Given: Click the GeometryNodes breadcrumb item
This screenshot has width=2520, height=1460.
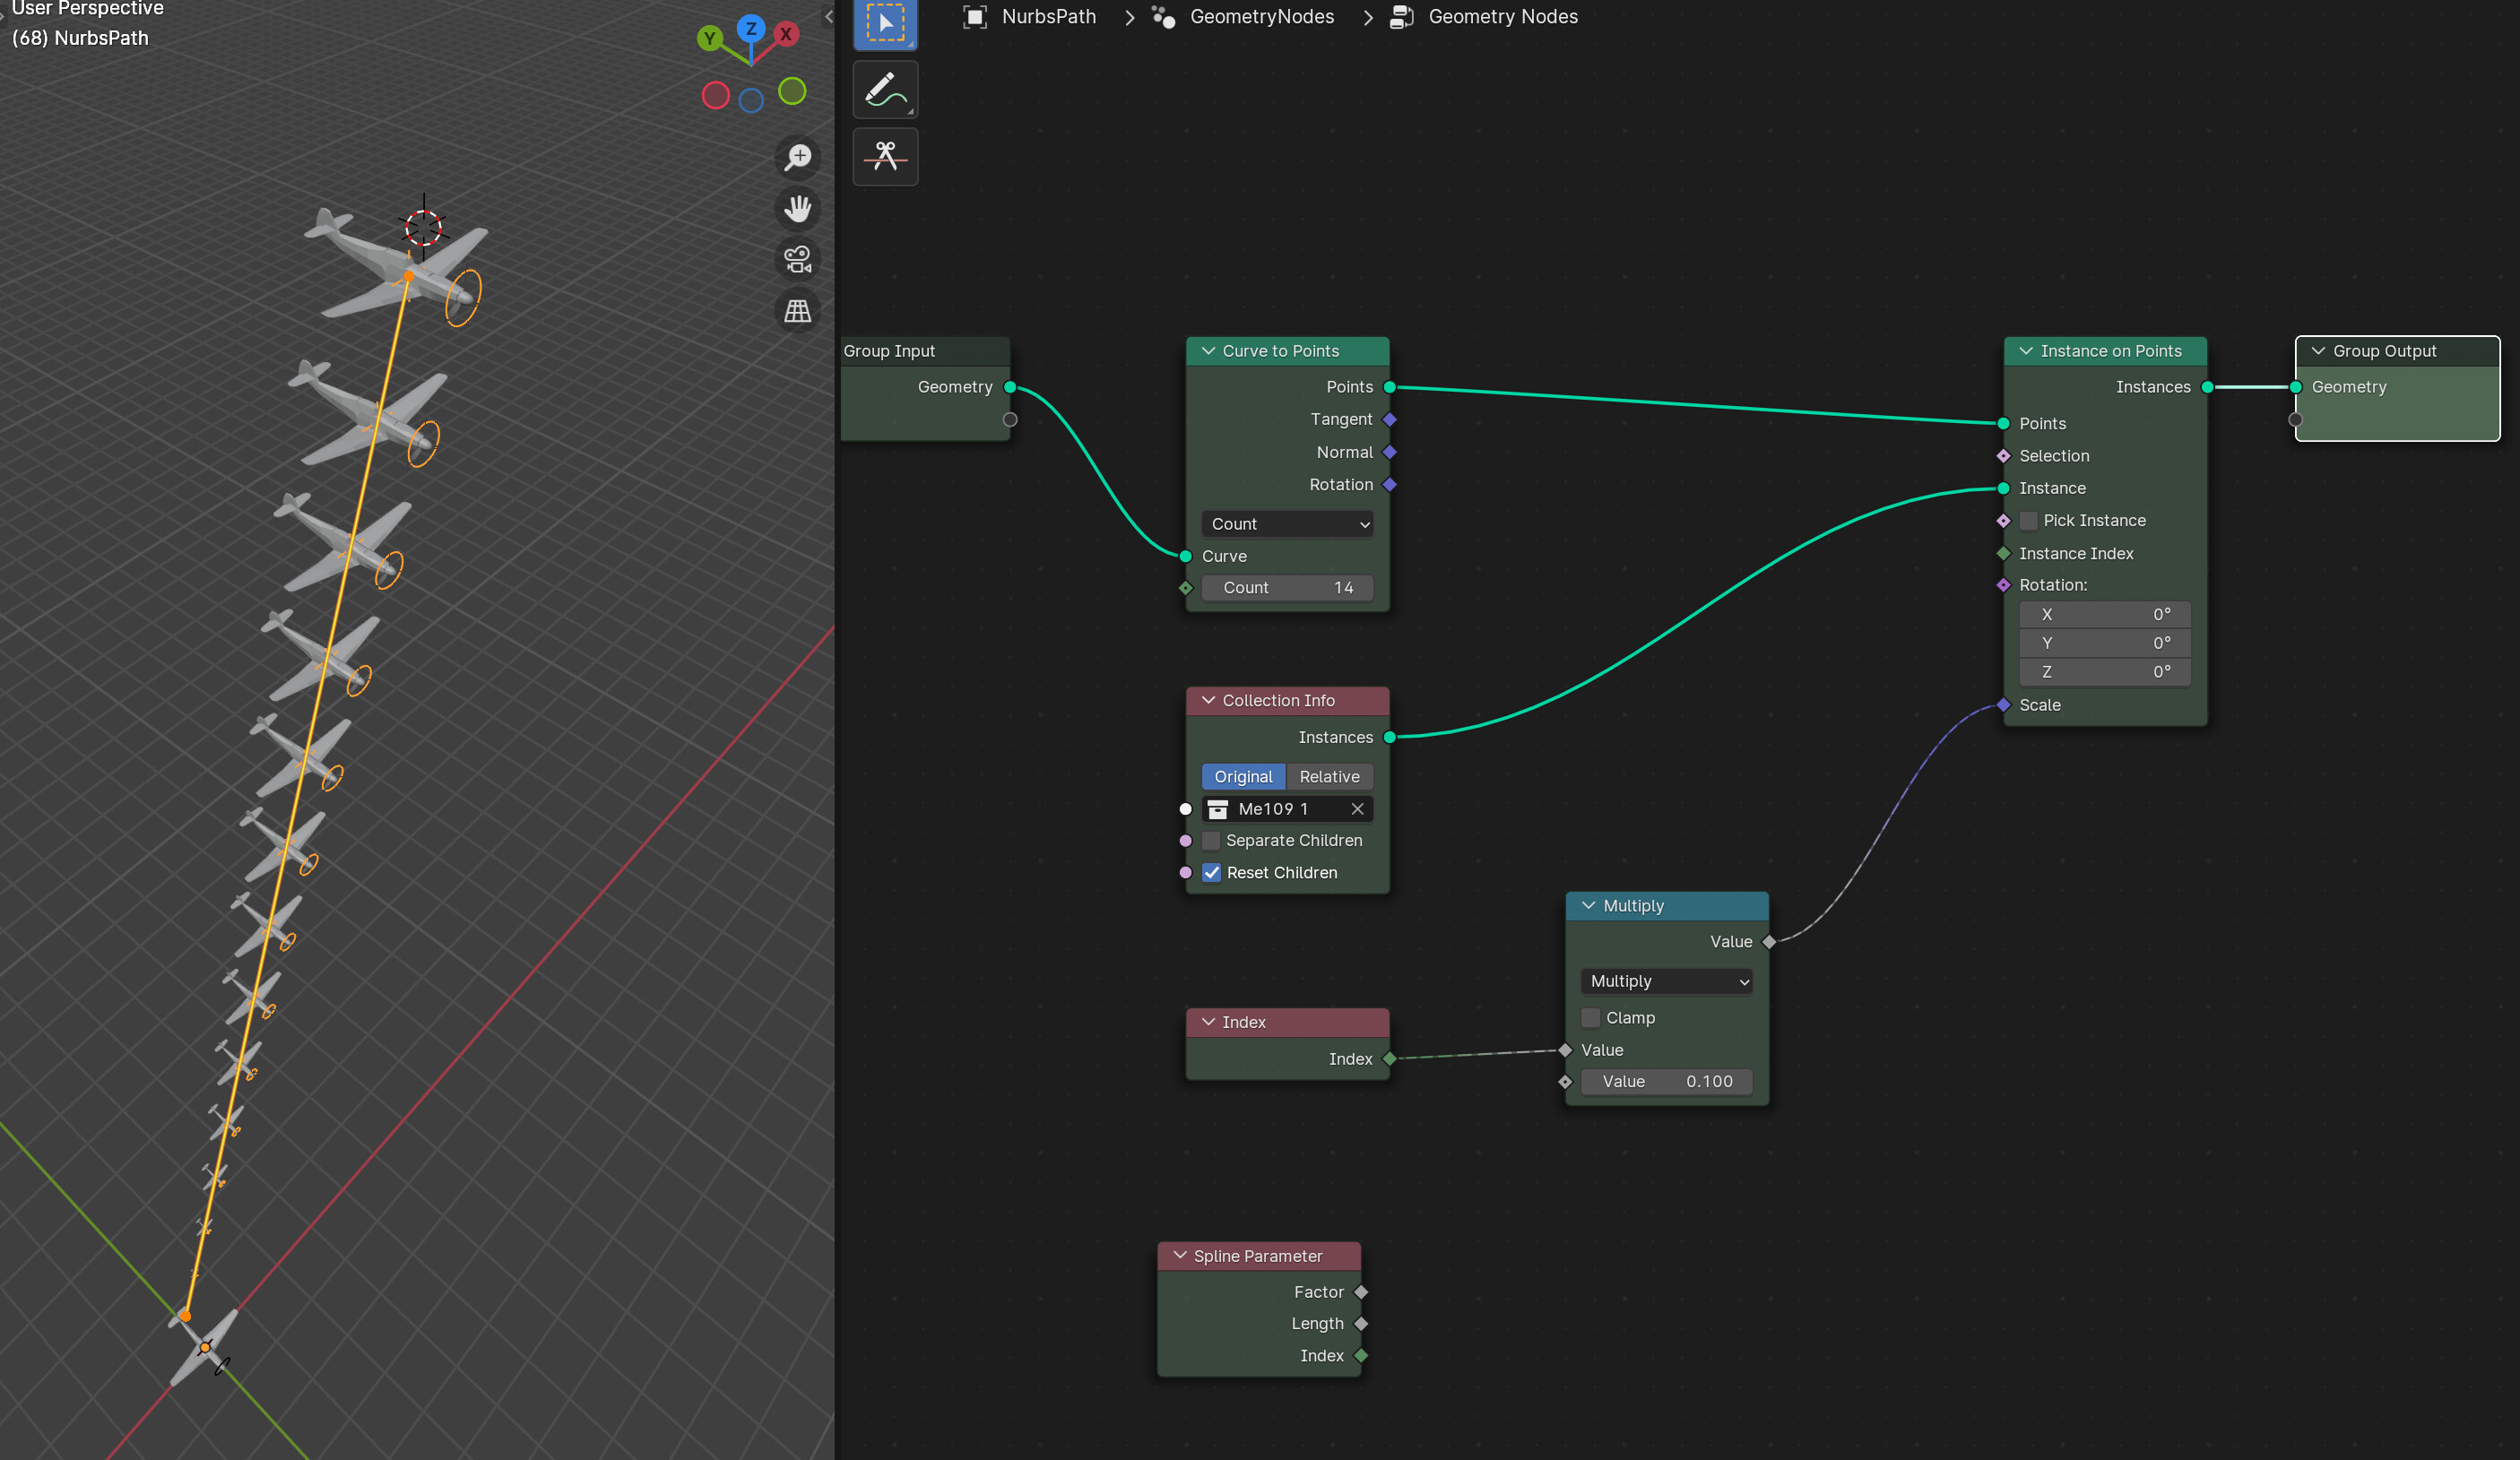Looking at the screenshot, I should click(x=1261, y=17).
